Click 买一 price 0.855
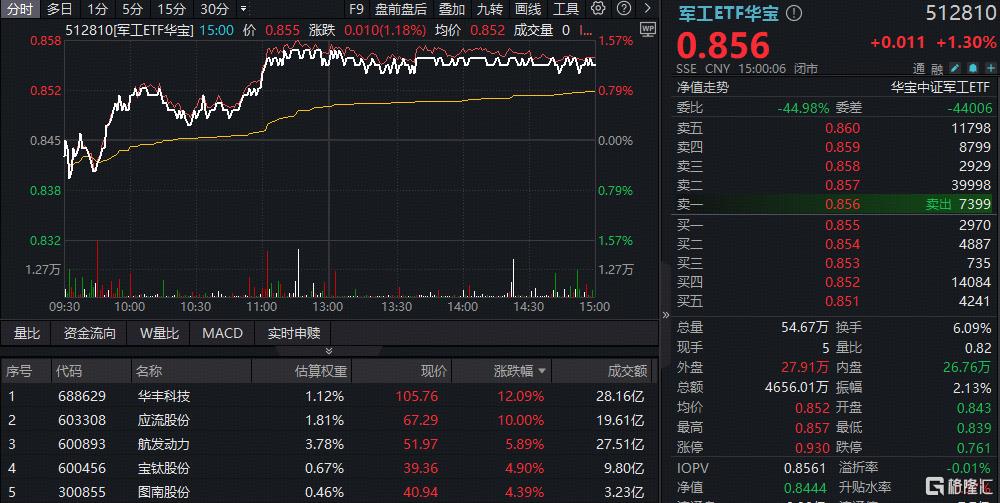Image resolution: width=1000 pixels, height=503 pixels. tap(842, 225)
